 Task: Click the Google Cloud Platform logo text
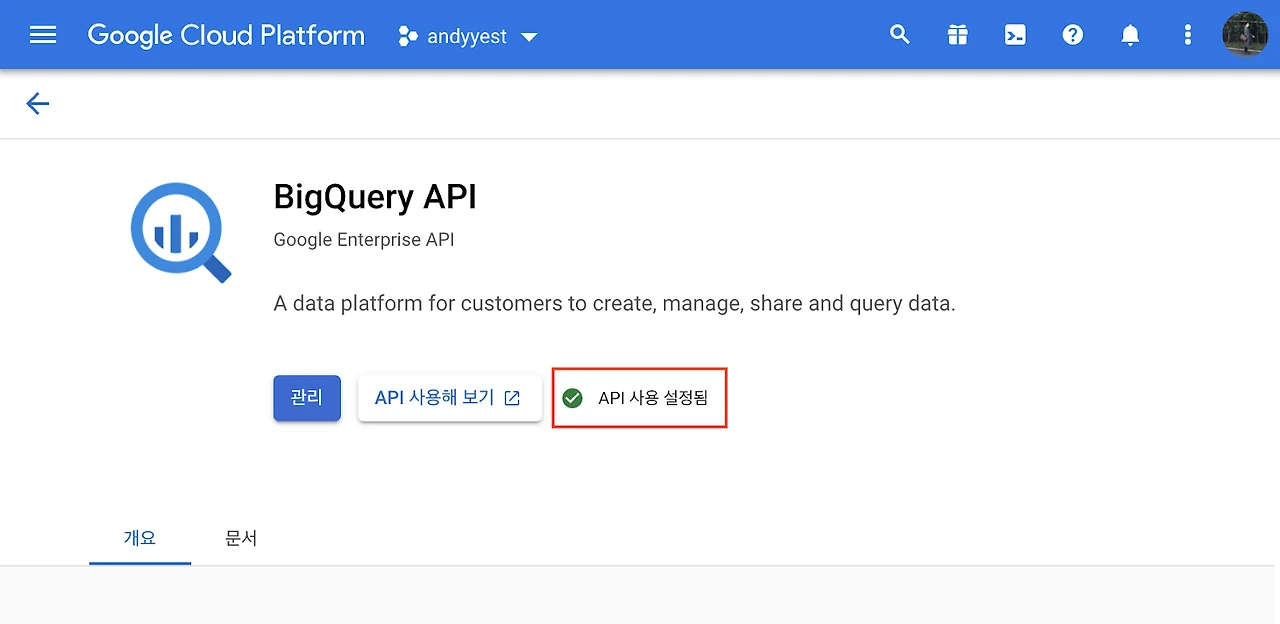coord(226,36)
